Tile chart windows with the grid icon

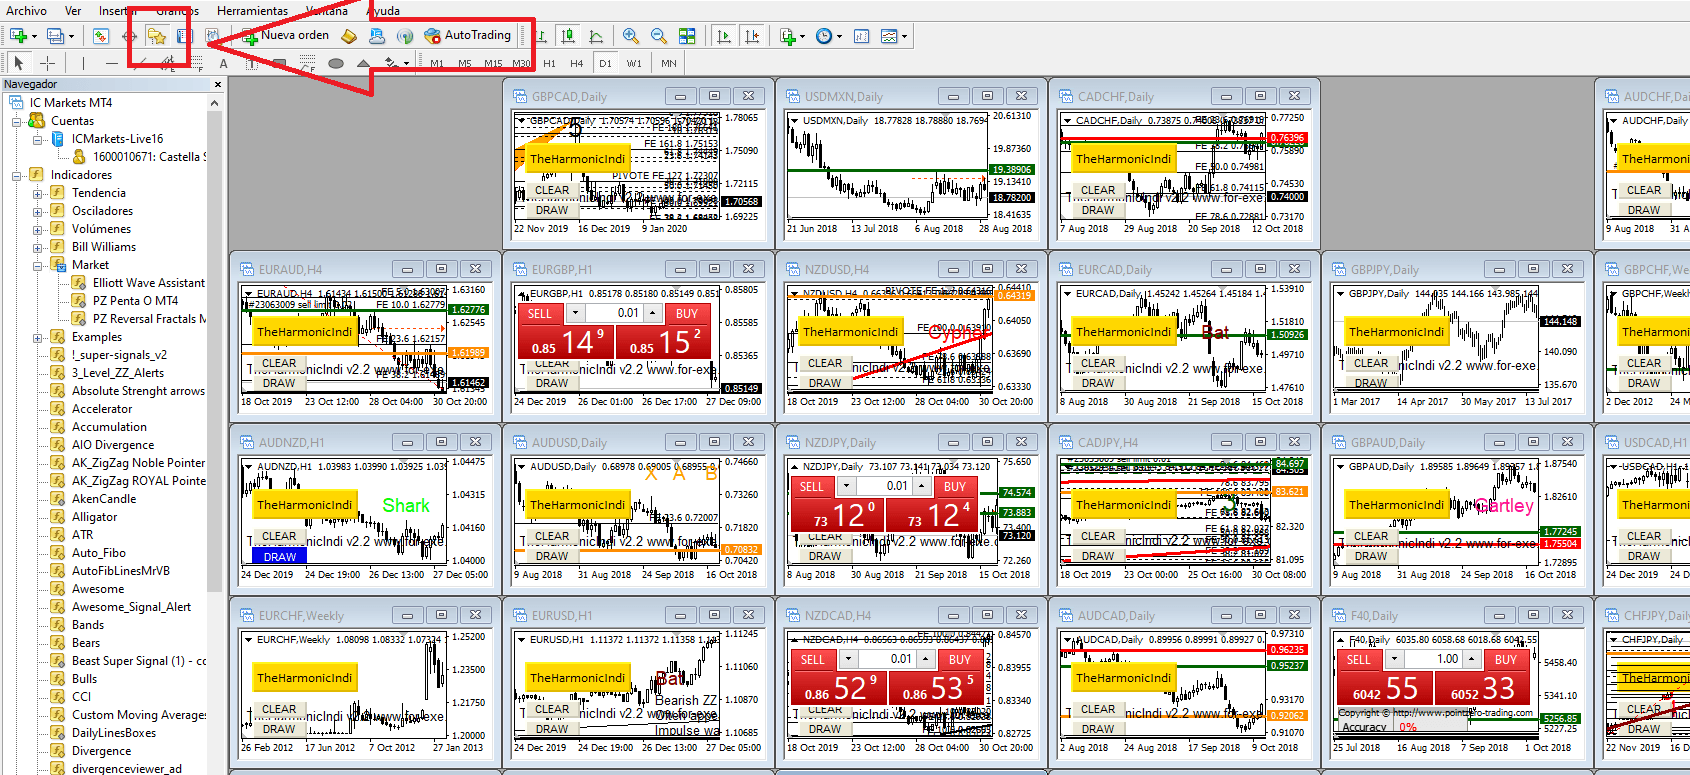point(687,36)
